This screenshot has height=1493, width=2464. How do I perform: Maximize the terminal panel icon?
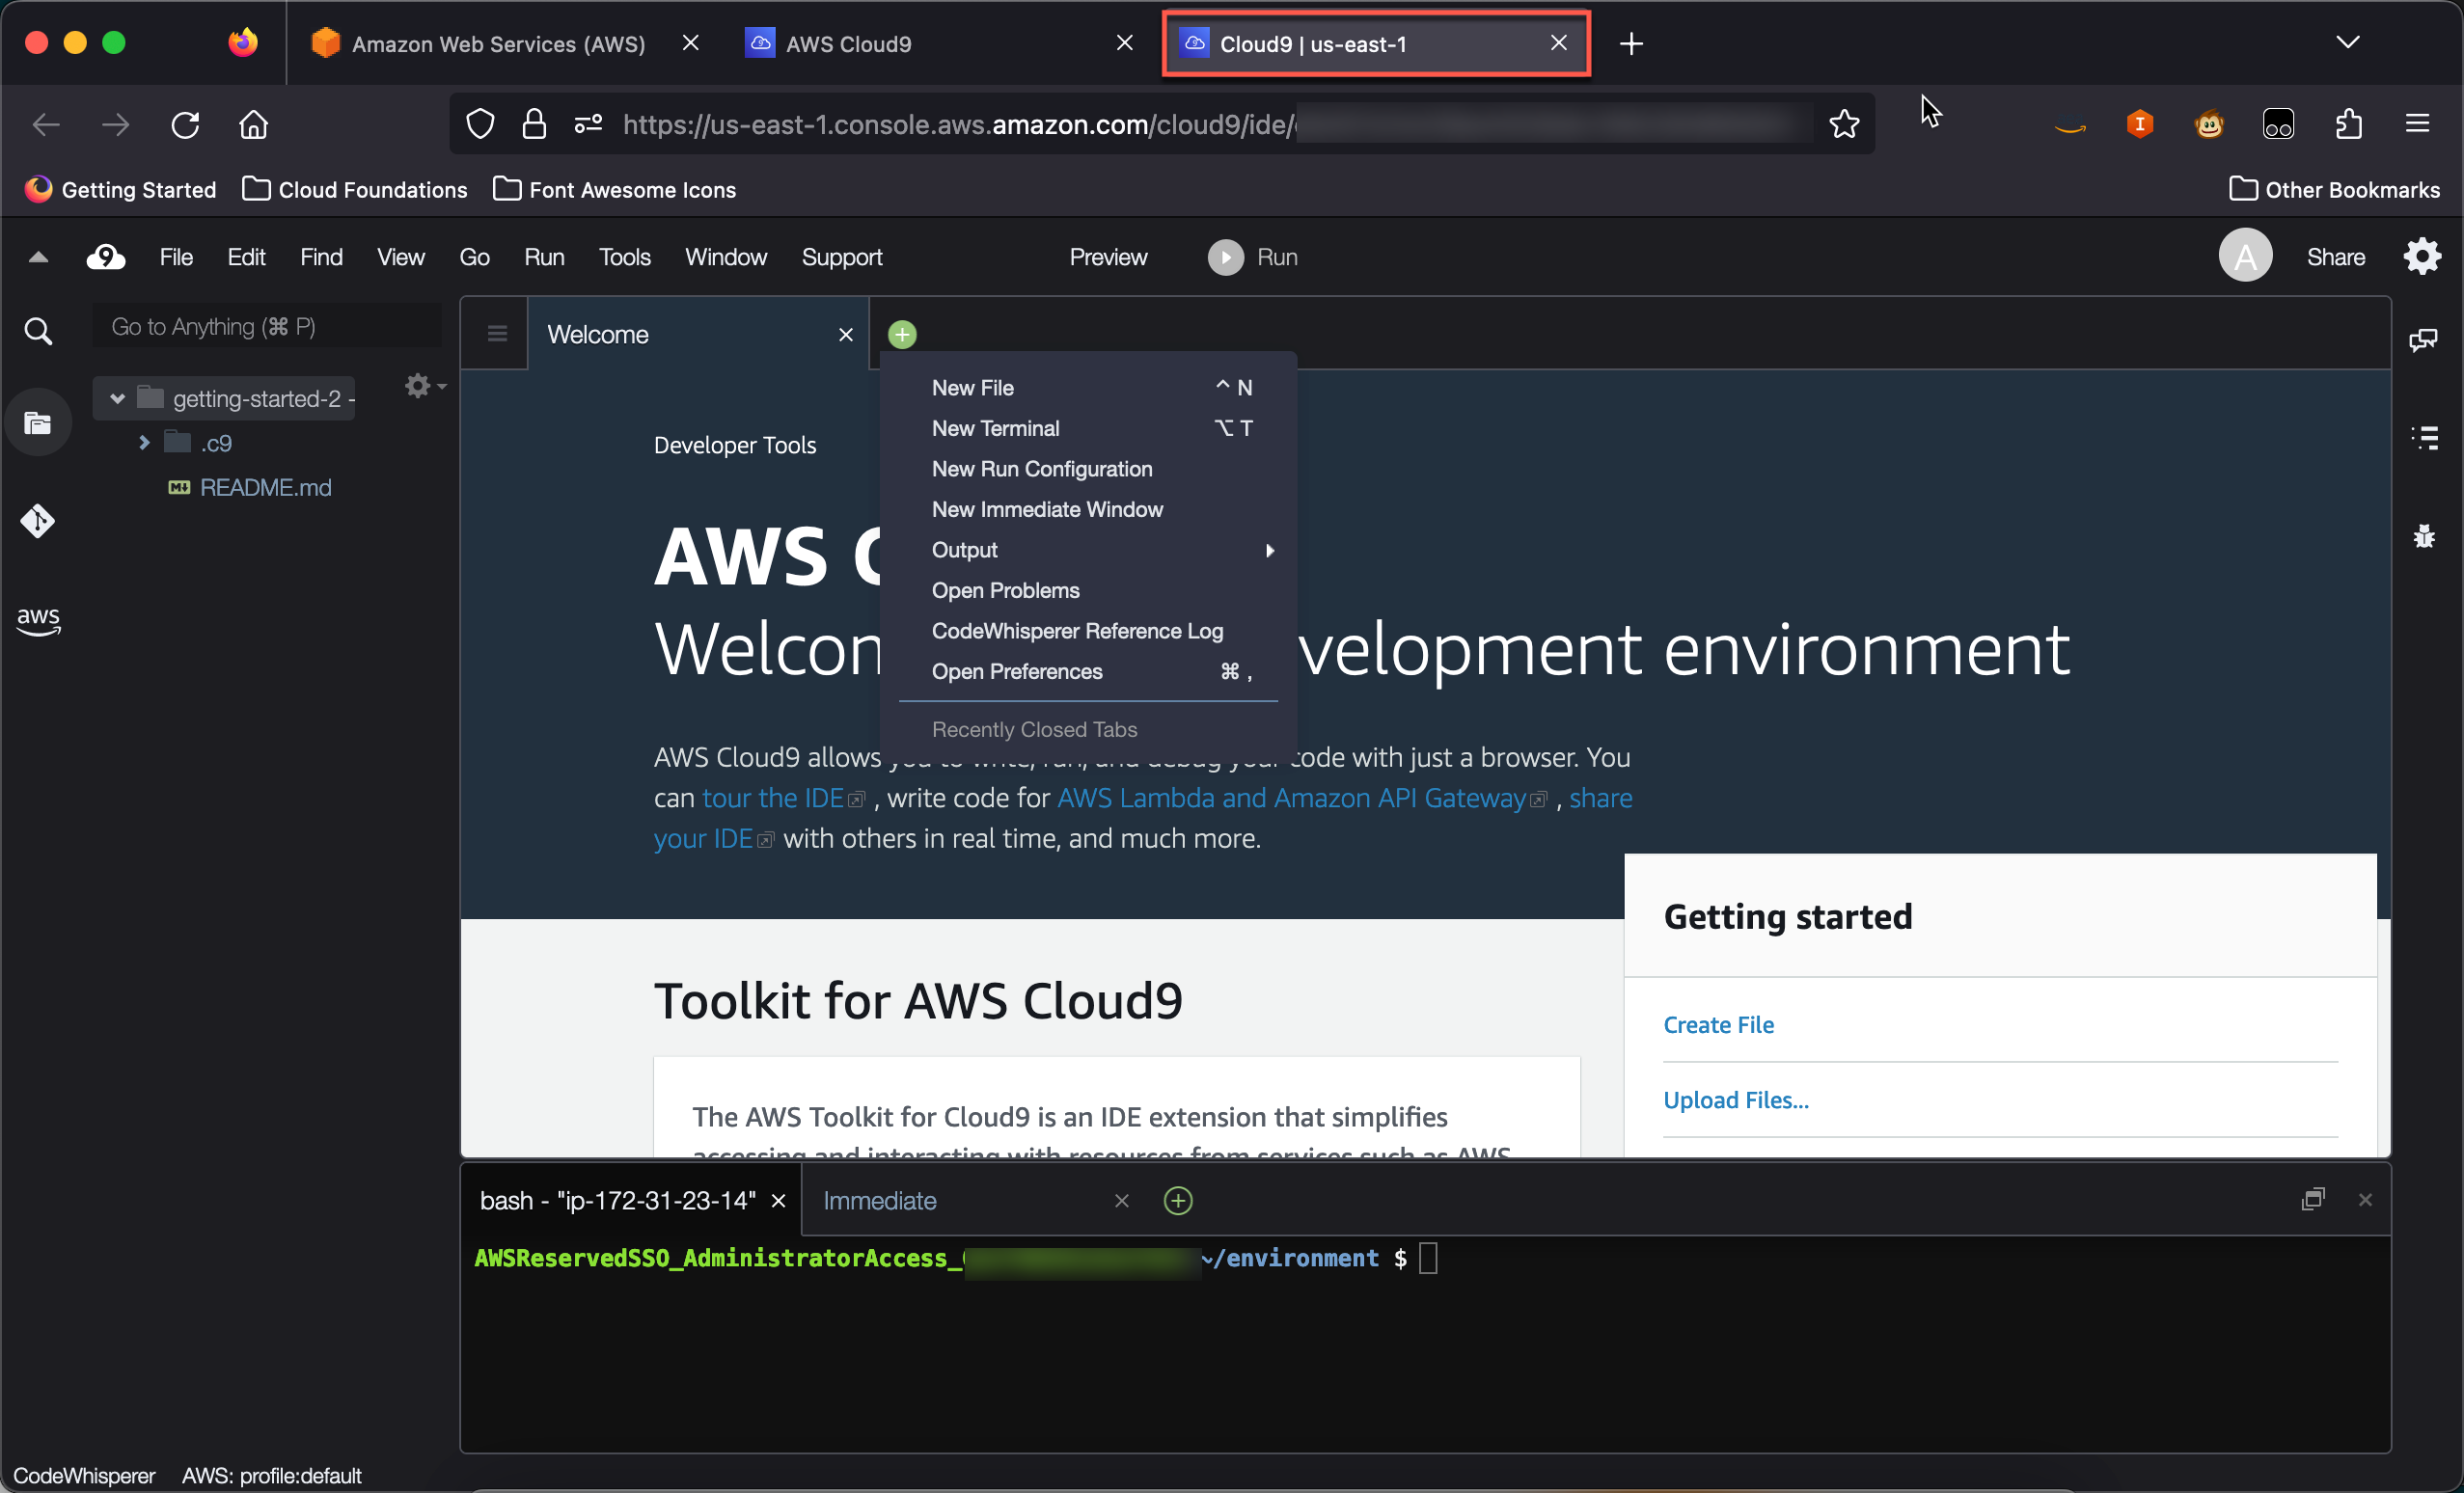2312,1199
